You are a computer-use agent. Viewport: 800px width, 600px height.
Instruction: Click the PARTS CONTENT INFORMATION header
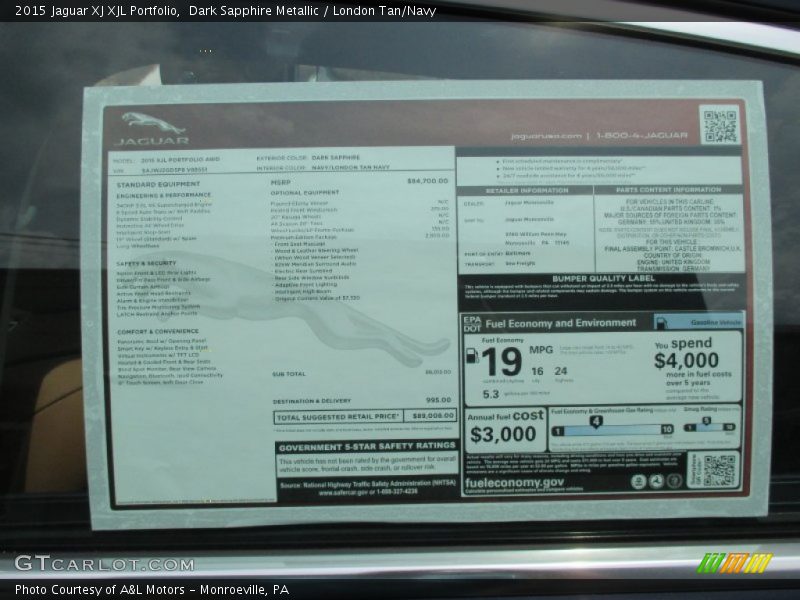(668, 189)
